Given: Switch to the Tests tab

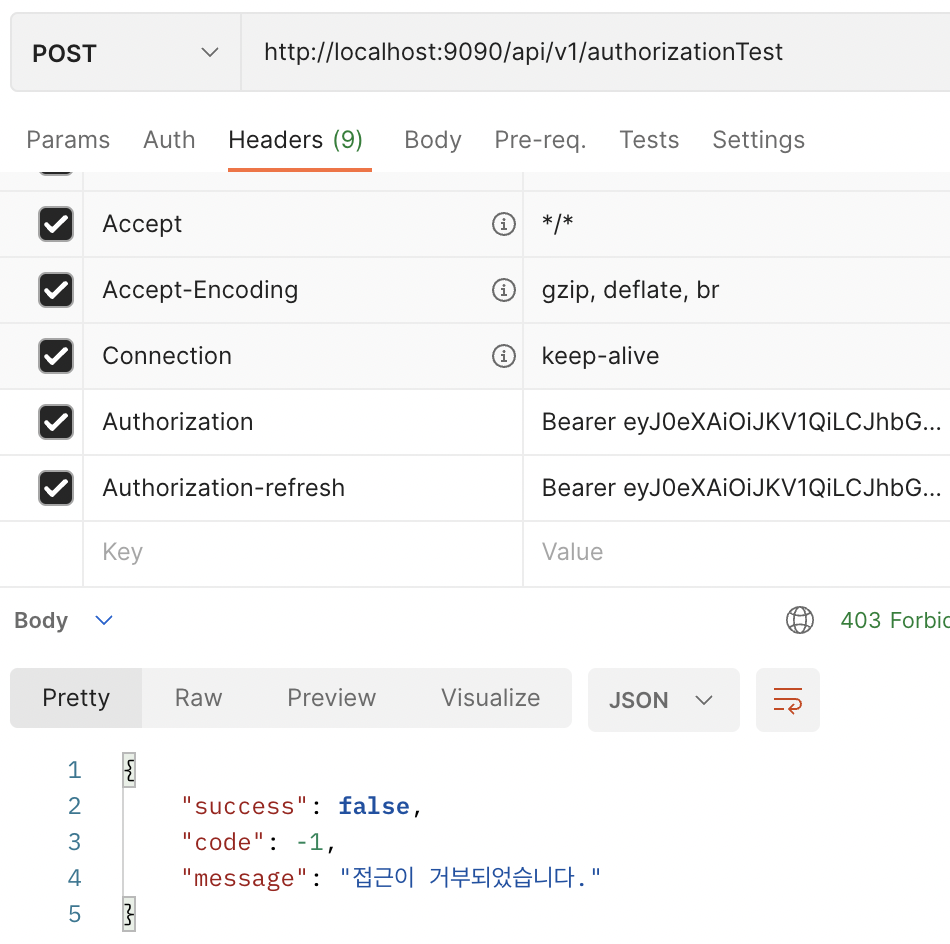Looking at the screenshot, I should coord(649,140).
